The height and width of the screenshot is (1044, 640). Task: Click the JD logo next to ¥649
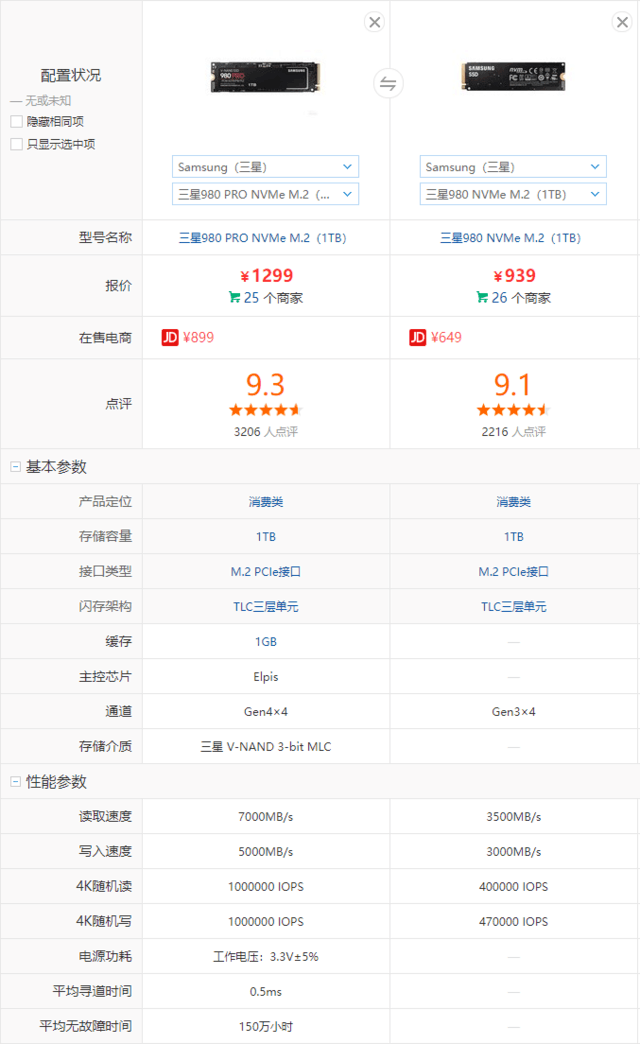(x=418, y=338)
